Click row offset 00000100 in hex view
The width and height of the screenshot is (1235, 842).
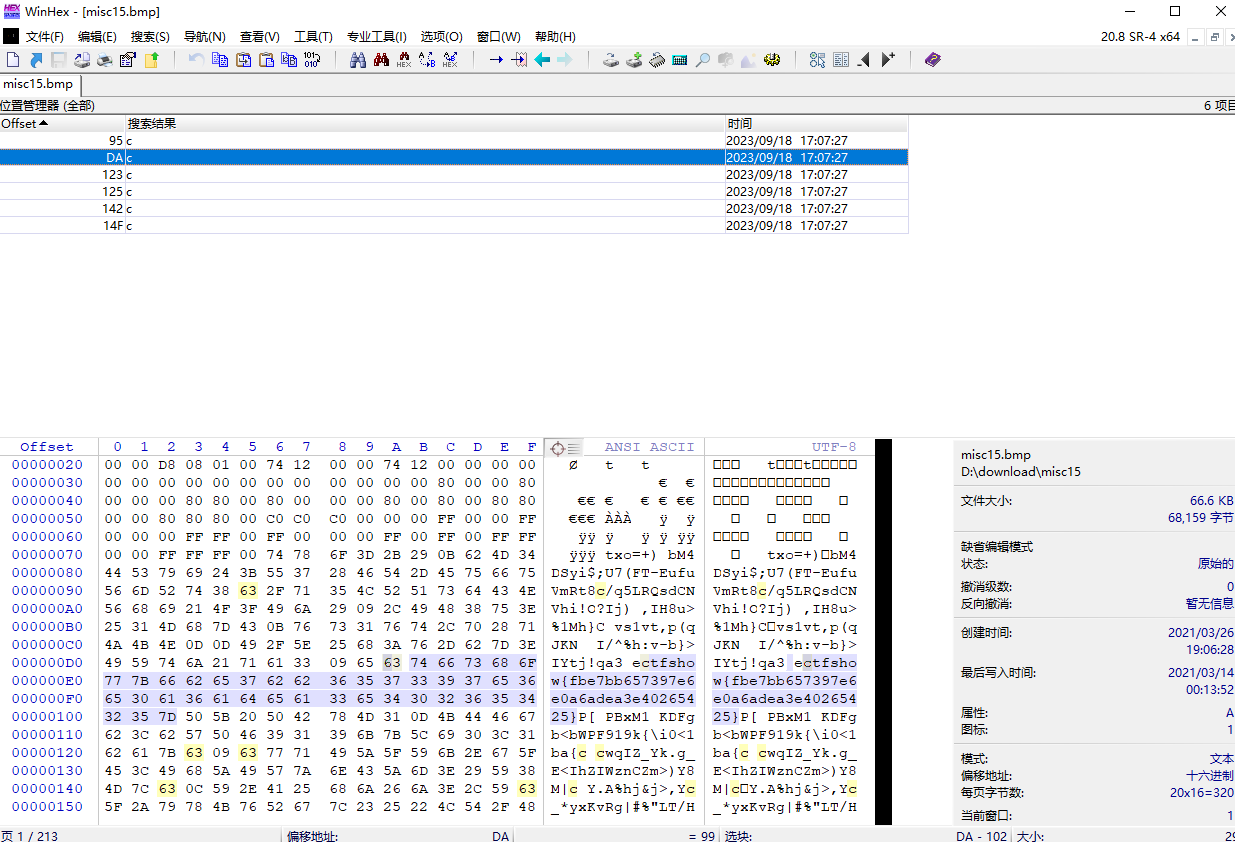[x=48, y=717]
